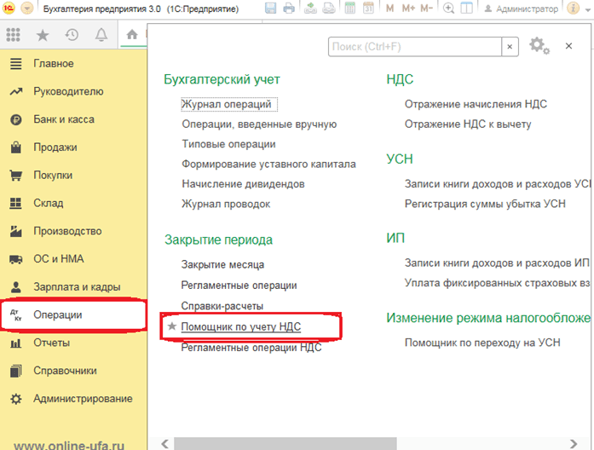Click the horizontal scrollbar right arrow

574,444
